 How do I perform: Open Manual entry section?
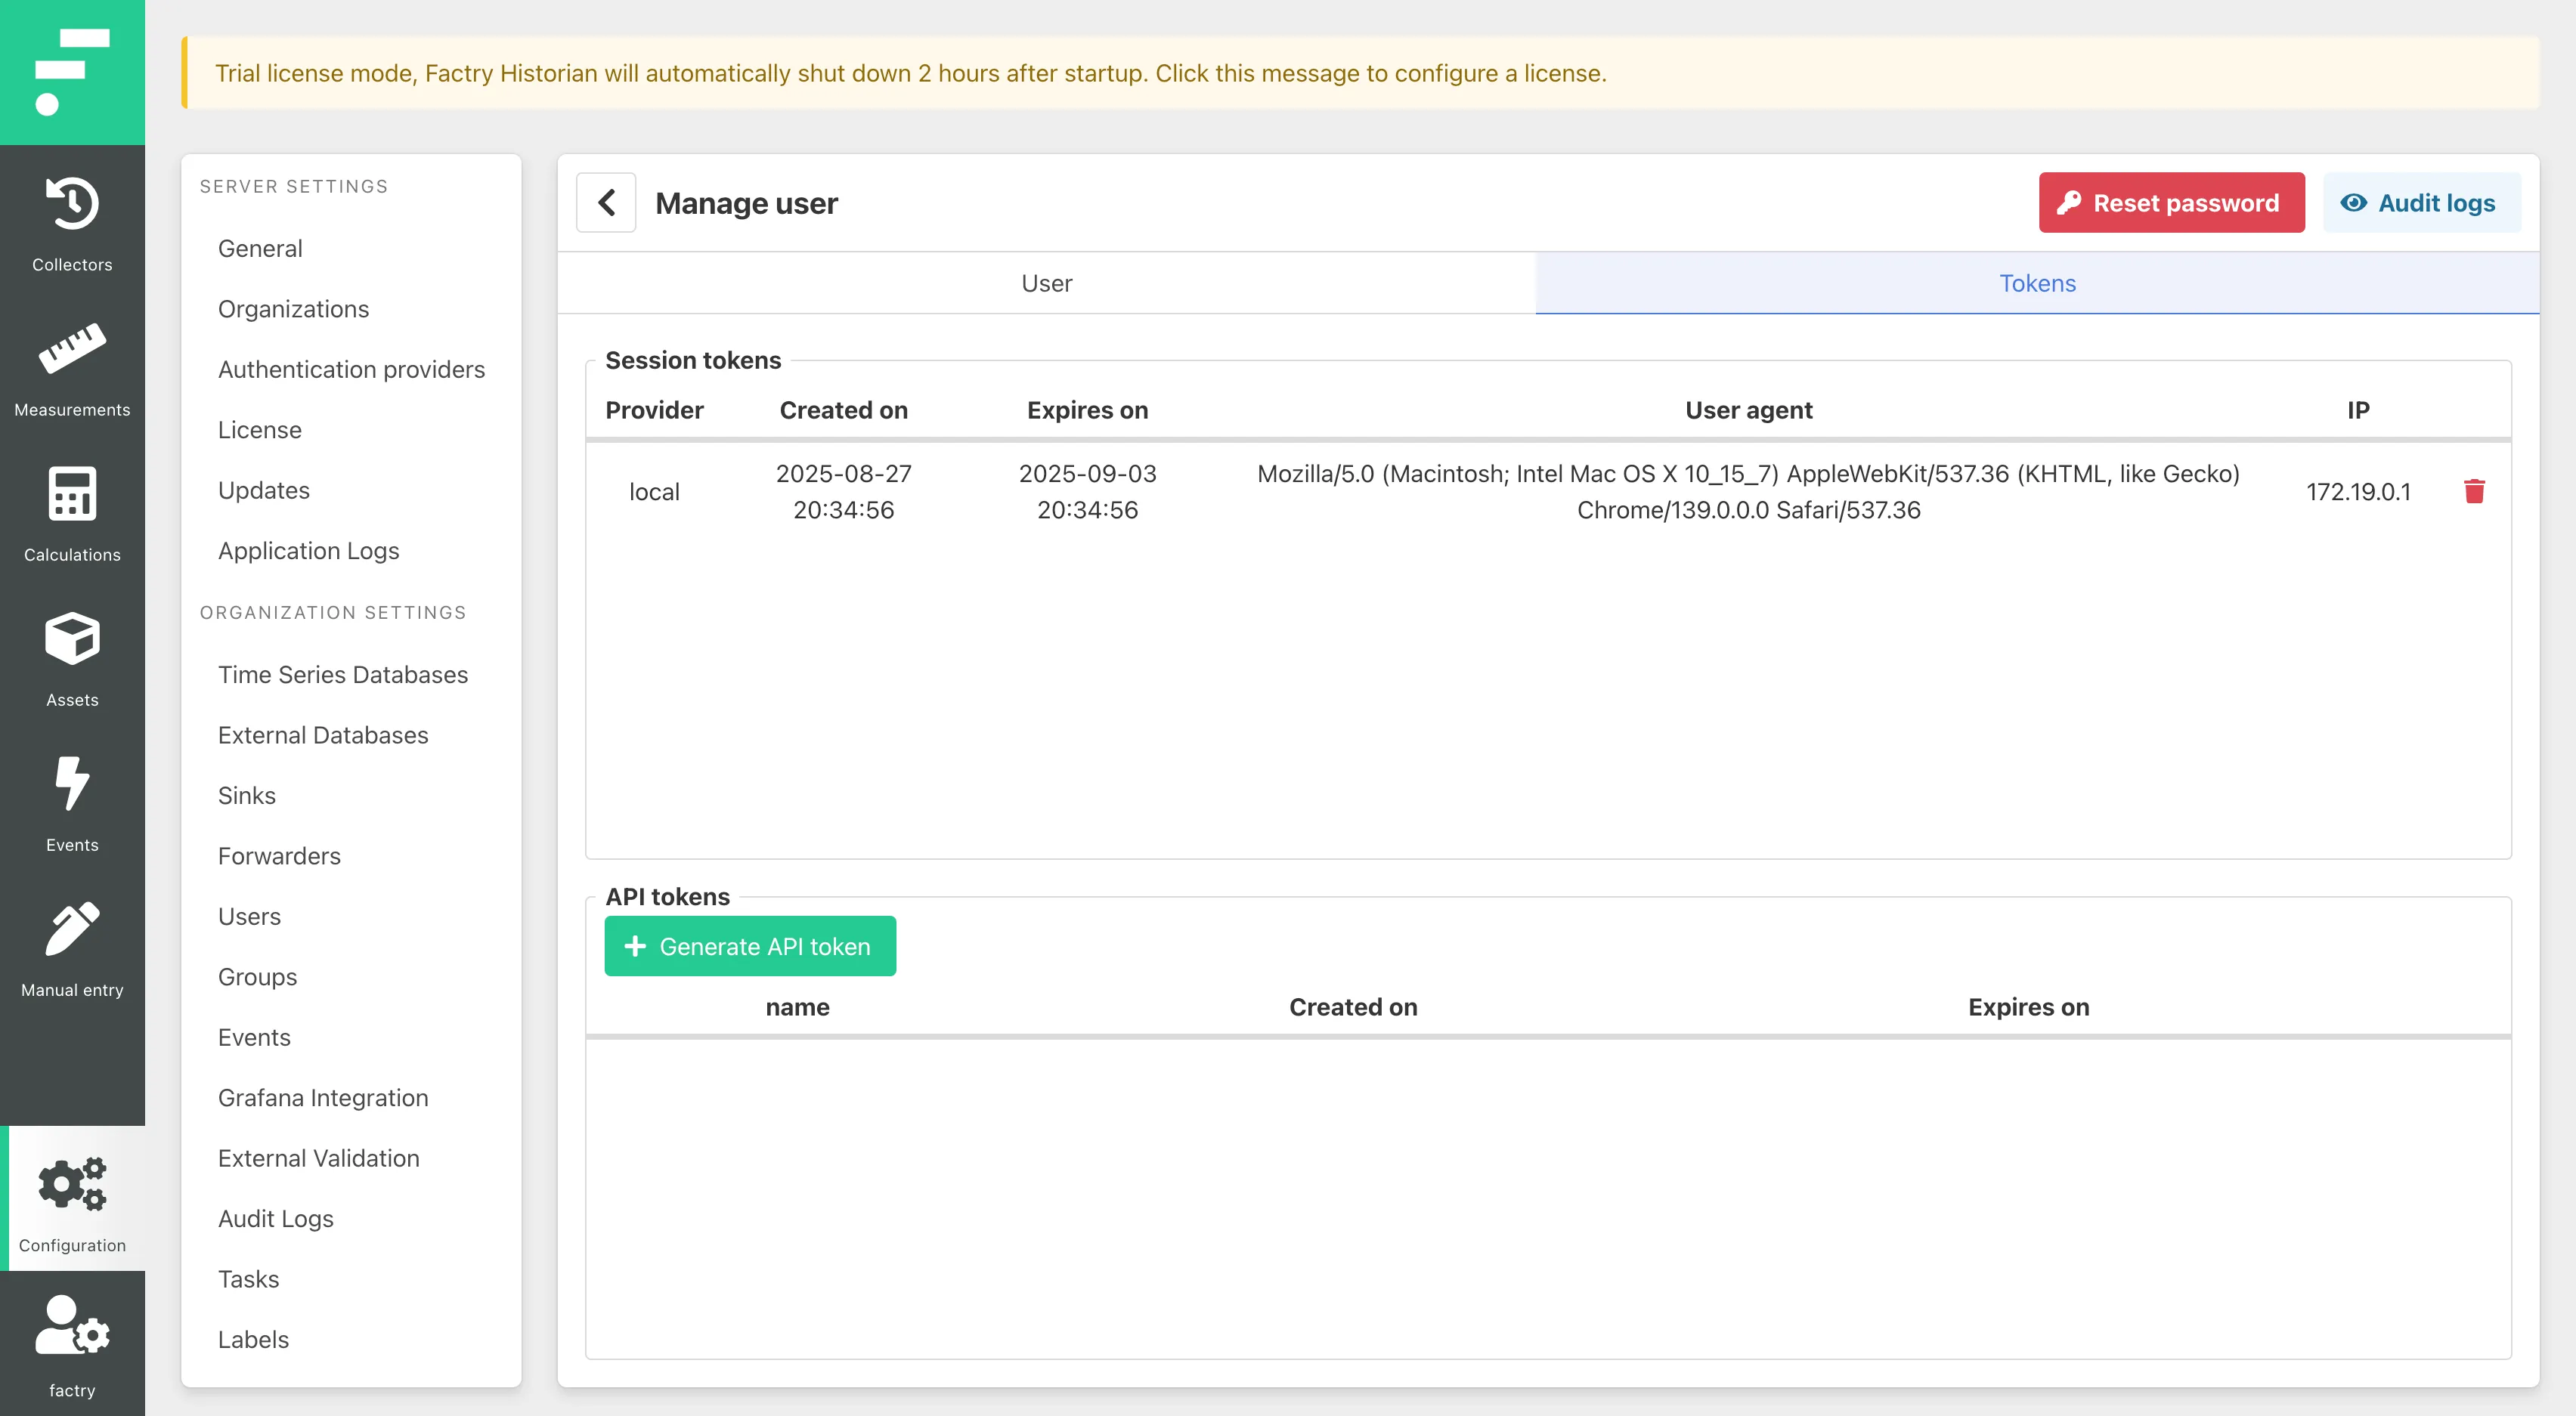[x=72, y=949]
